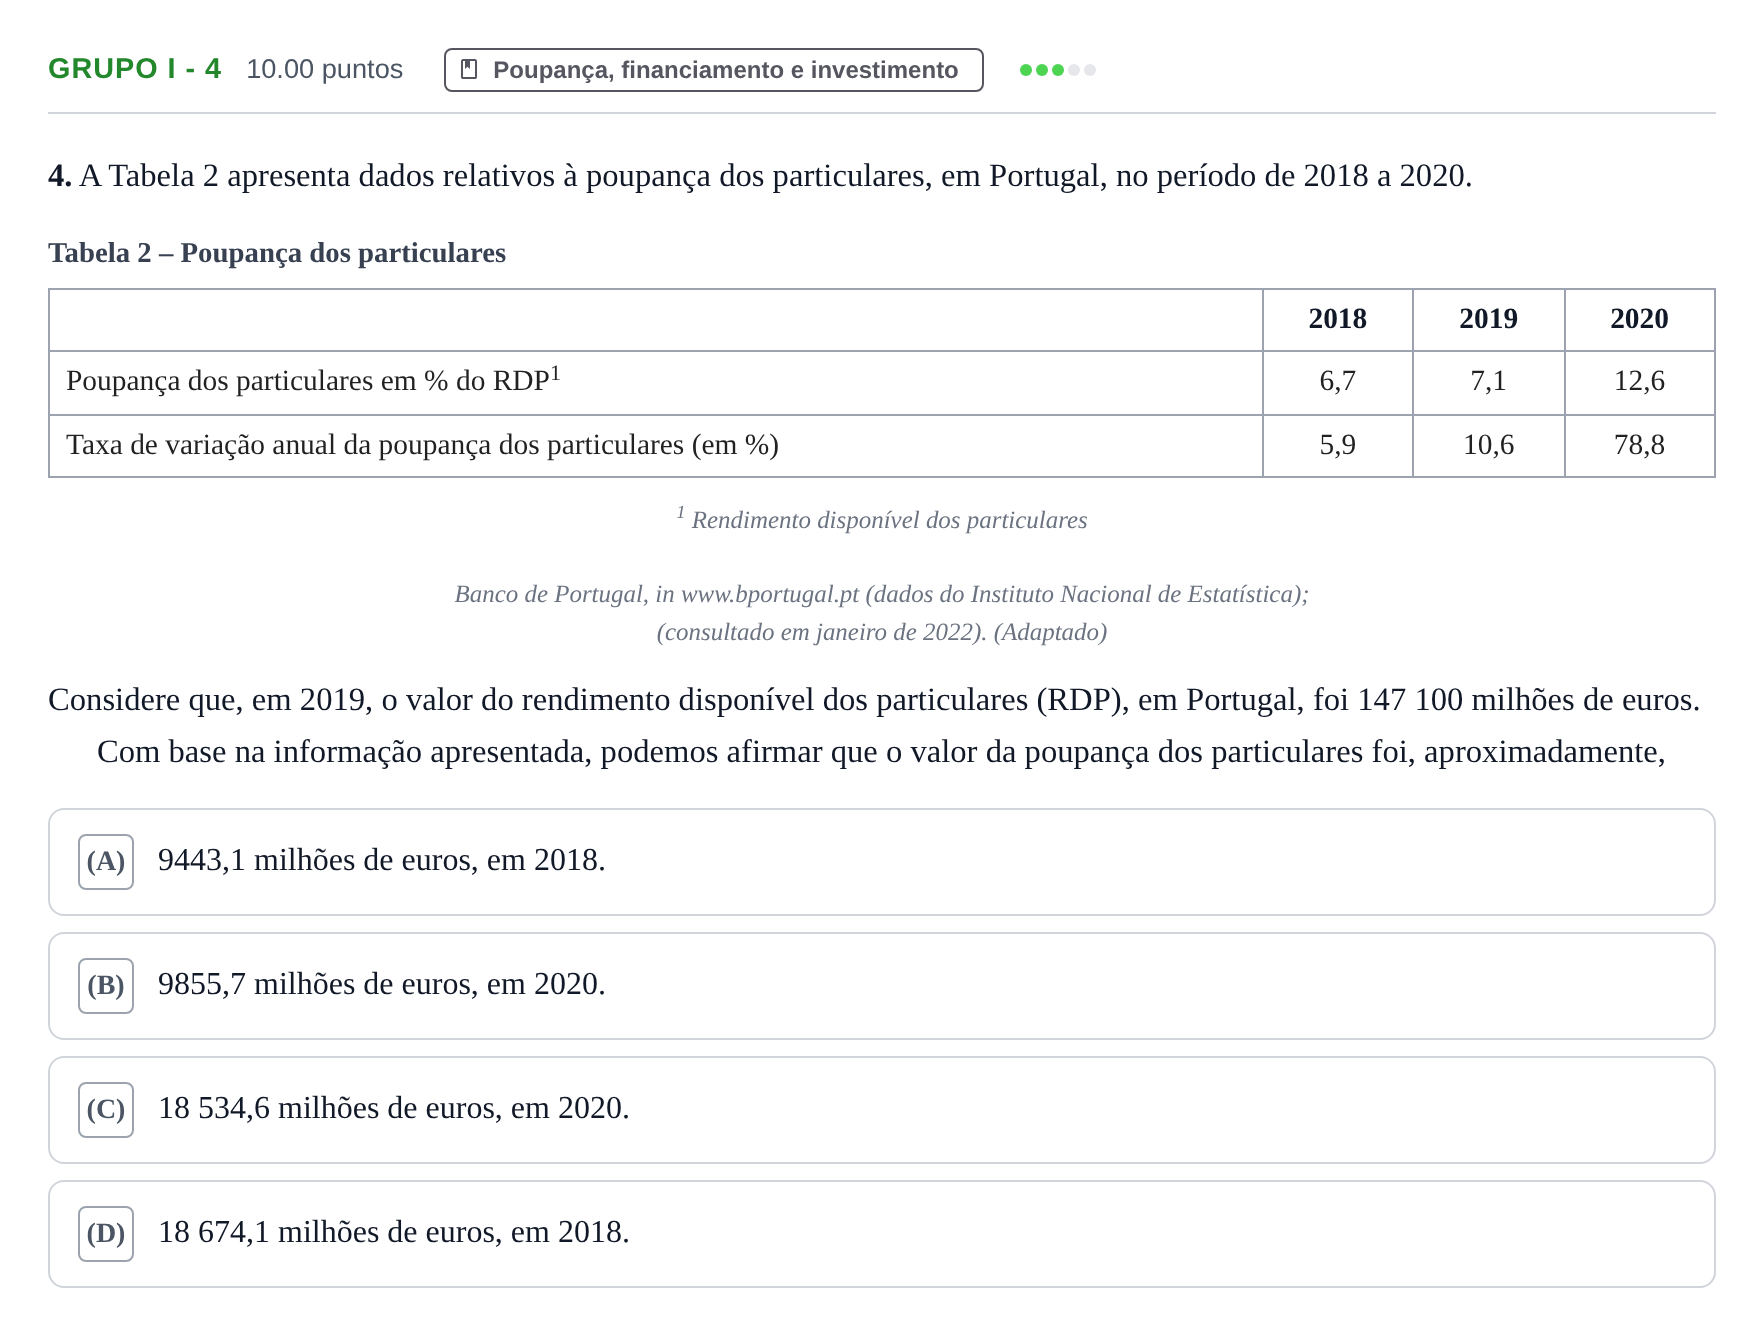The width and height of the screenshot is (1764, 1338).
Task: Click the sentence beginning Considere que, em 2019
Action: pos(874,700)
